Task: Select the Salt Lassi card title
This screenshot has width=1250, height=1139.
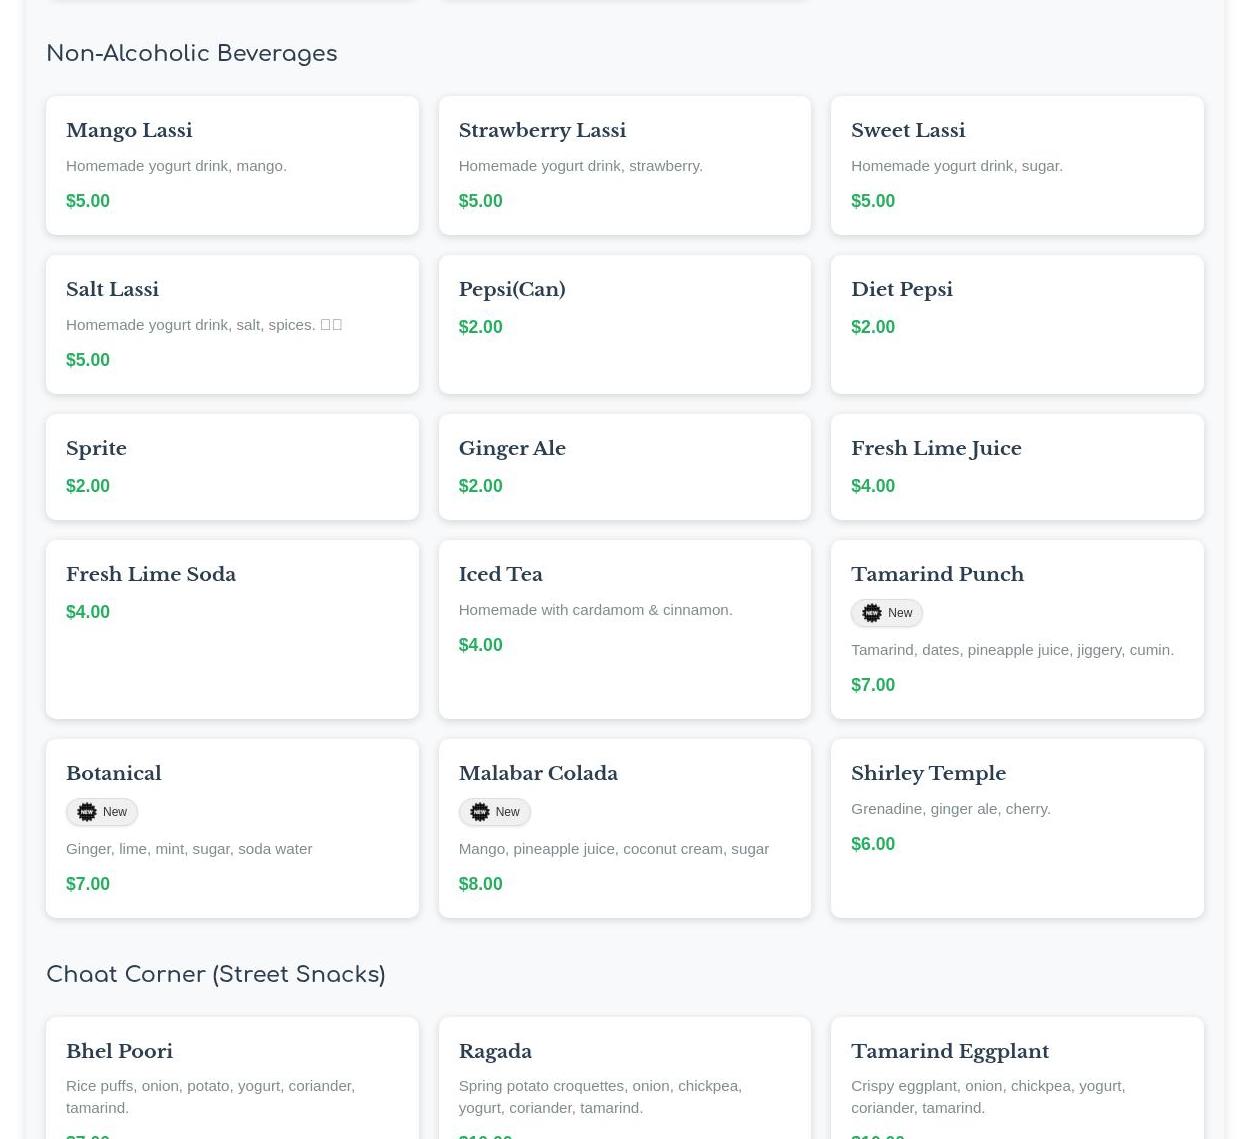Action: click(112, 290)
